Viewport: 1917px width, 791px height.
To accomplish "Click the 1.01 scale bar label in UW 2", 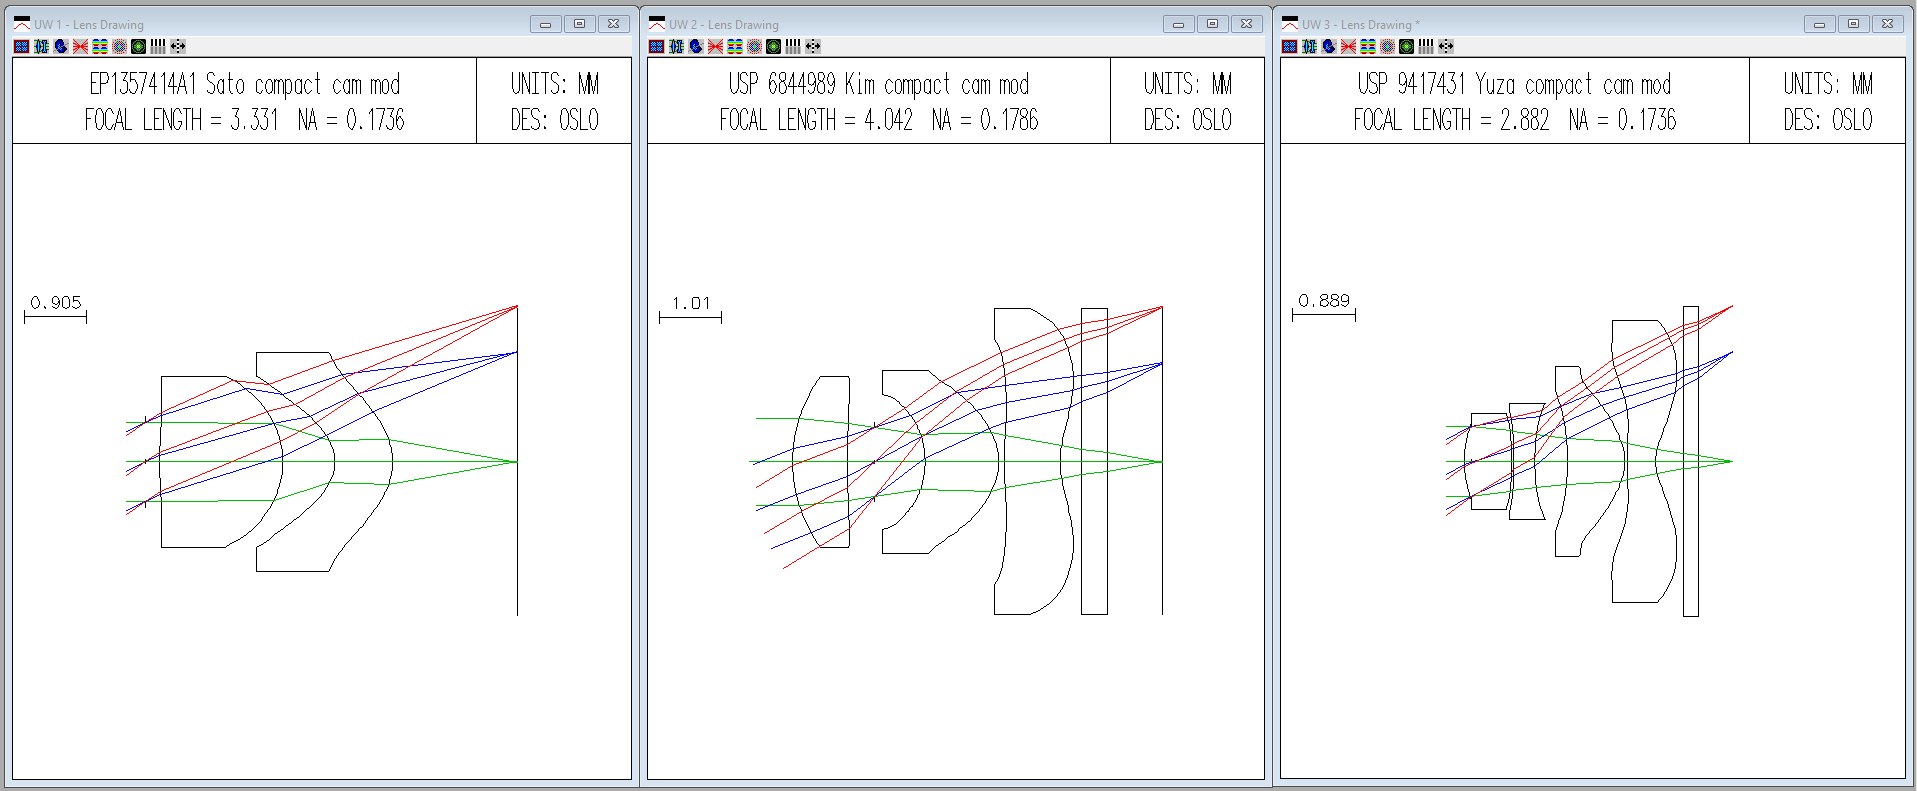I will coord(691,303).
